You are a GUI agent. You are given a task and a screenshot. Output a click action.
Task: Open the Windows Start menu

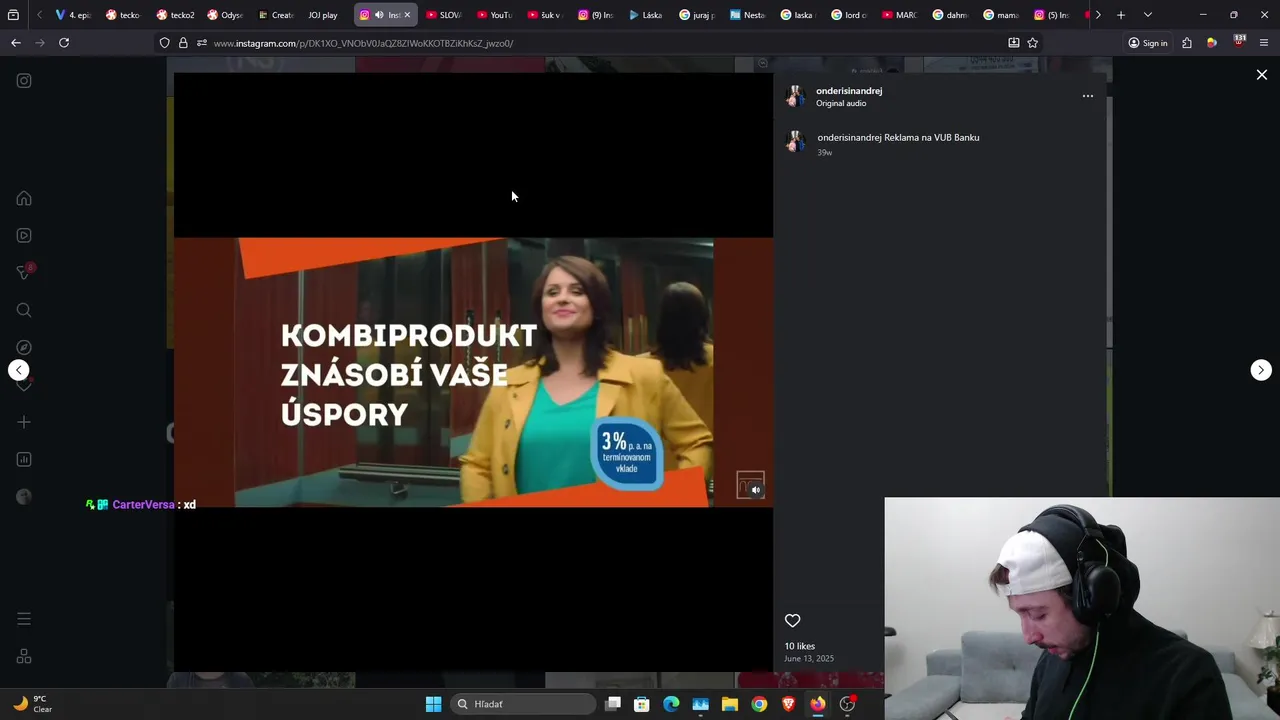(433, 704)
